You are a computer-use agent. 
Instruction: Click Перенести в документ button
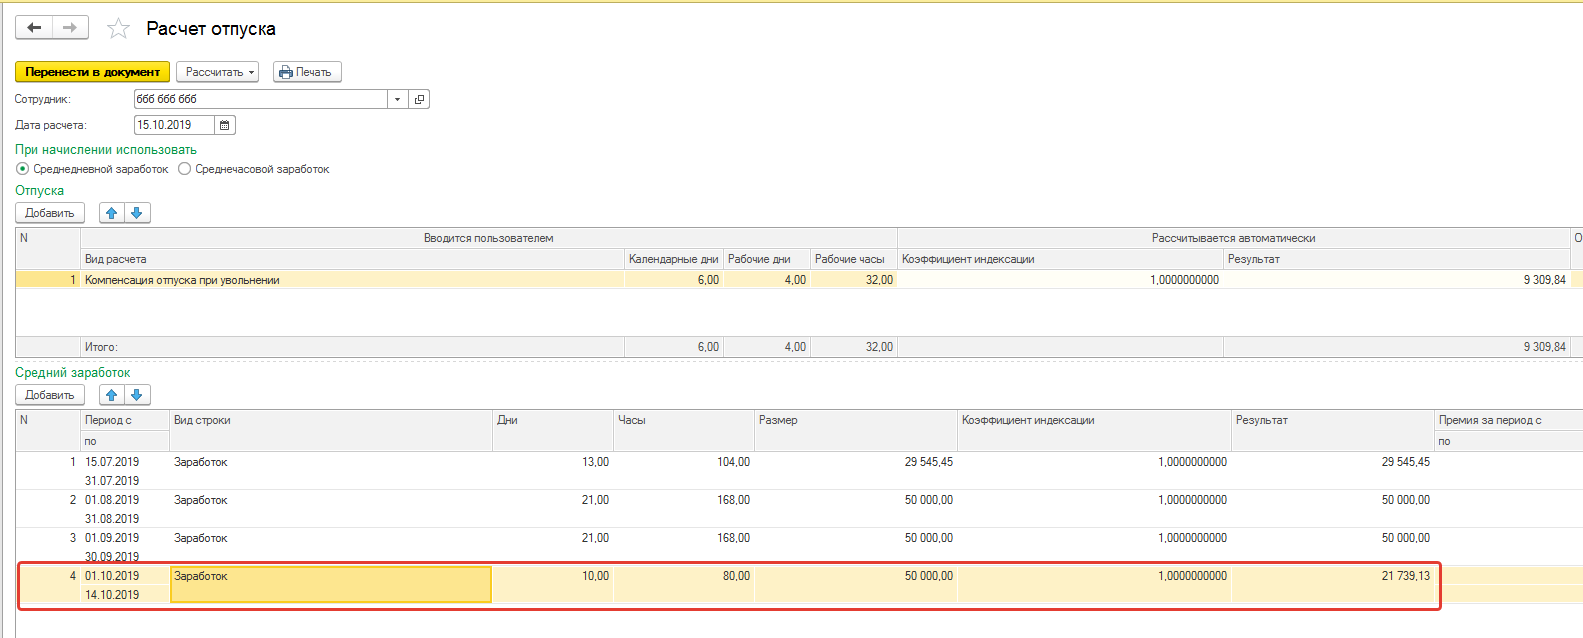tap(92, 72)
